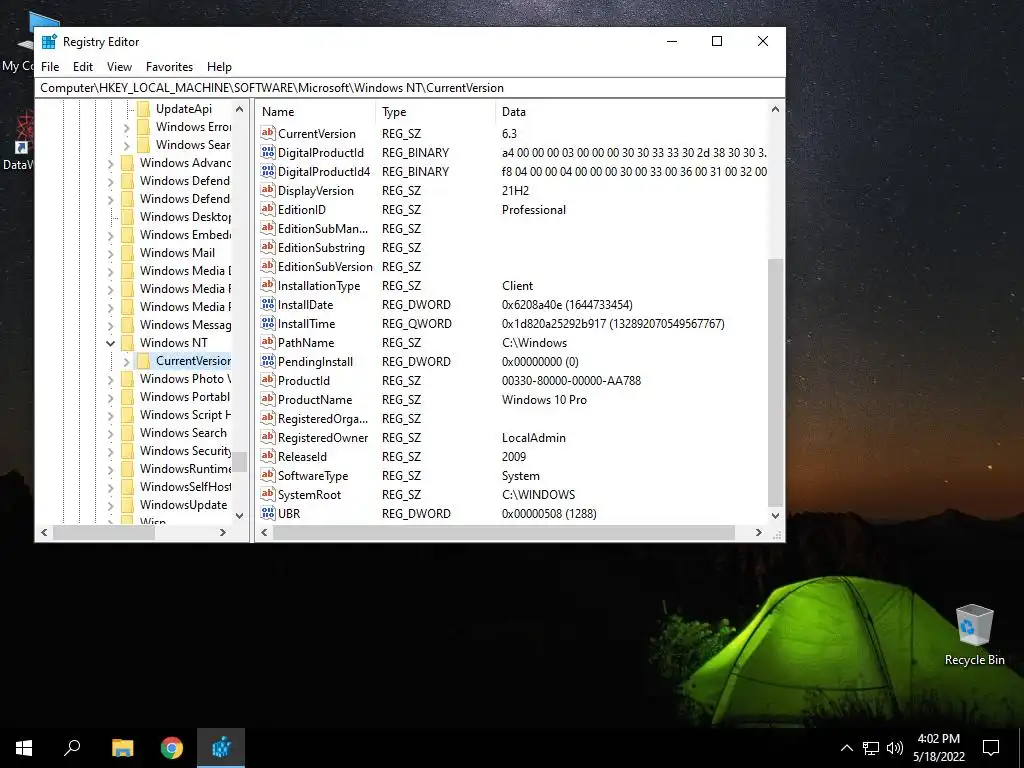Open File Explorer from the taskbar
This screenshot has height=768, width=1024.
pyautogui.click(x=122, y=748)
